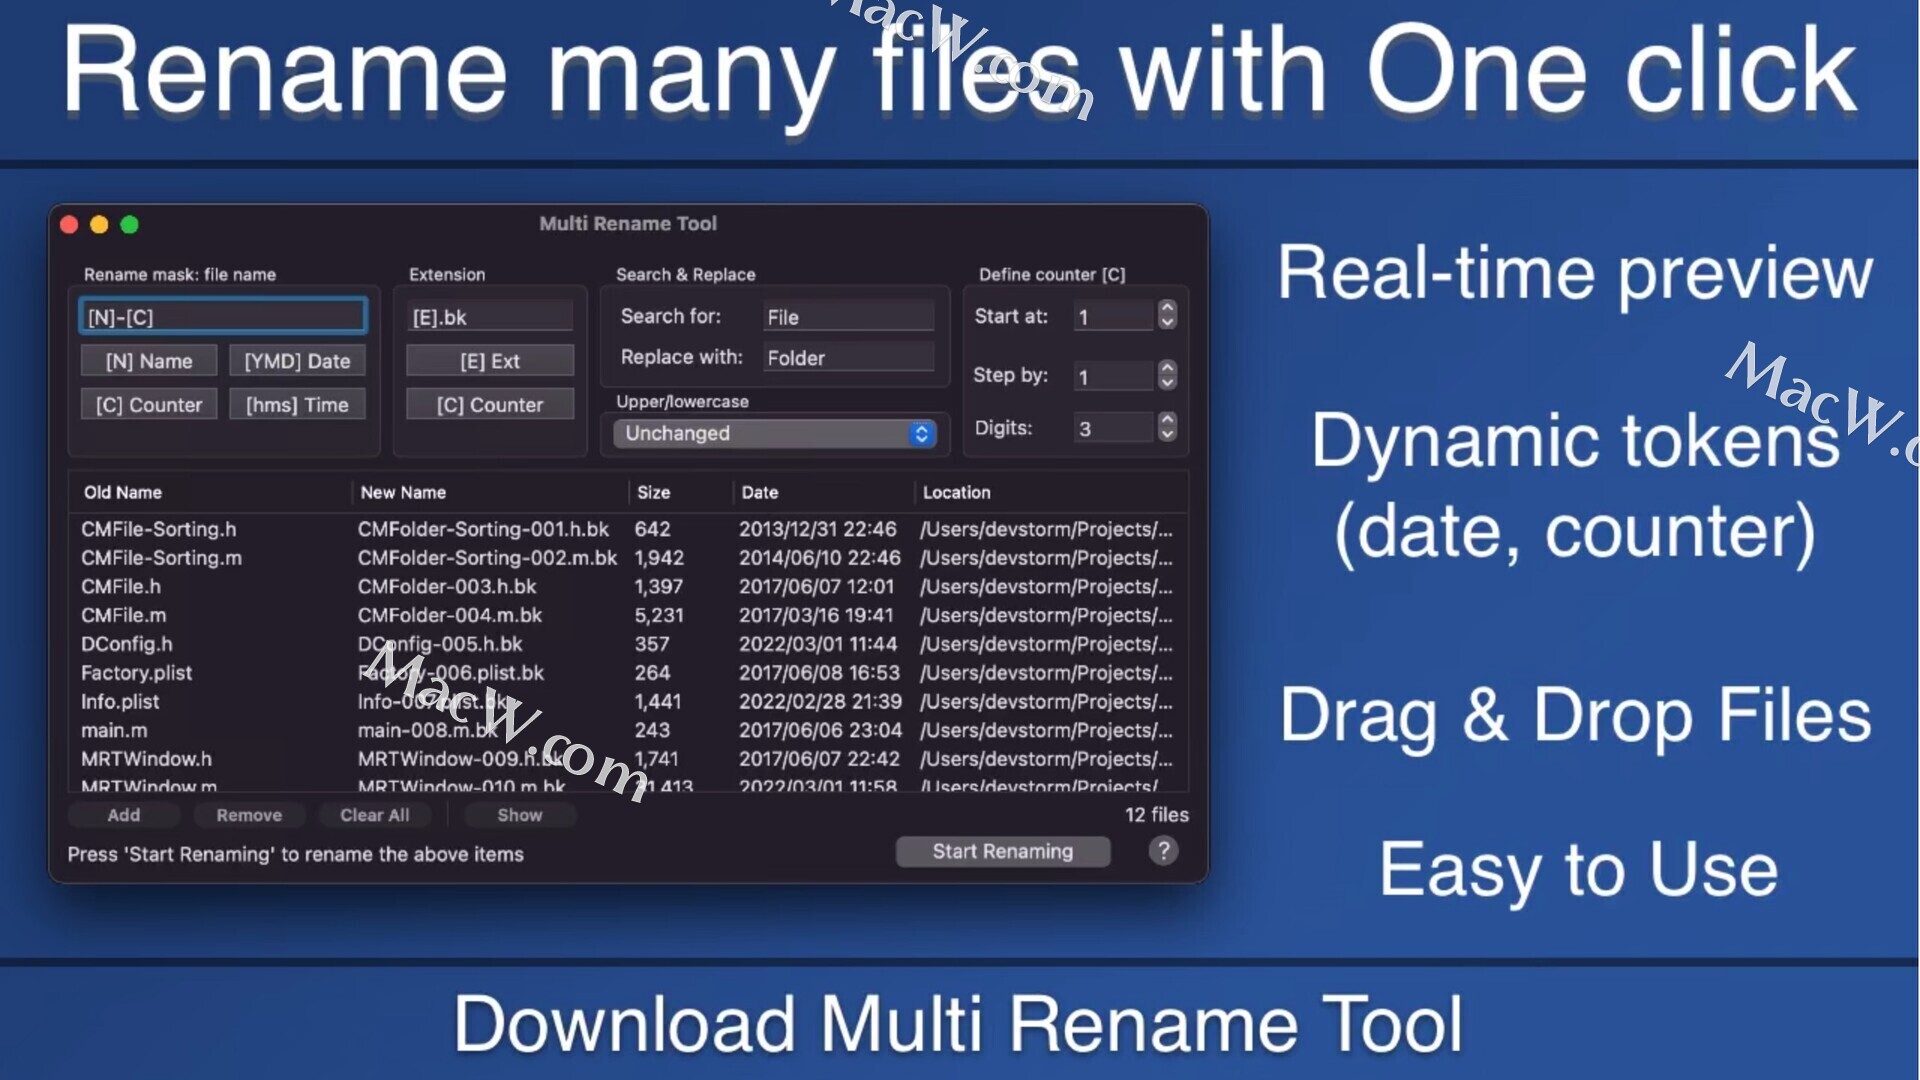Click the date 2022/03/01 11:44
Image resolution: width=1920 pixels, height=1080 pixels.
tap(818, 644)
